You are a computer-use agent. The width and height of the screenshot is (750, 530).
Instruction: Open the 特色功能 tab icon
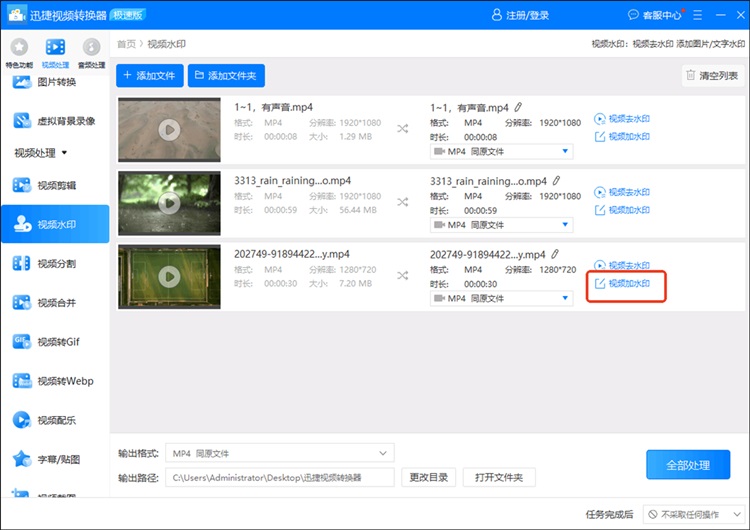(19, 47)
